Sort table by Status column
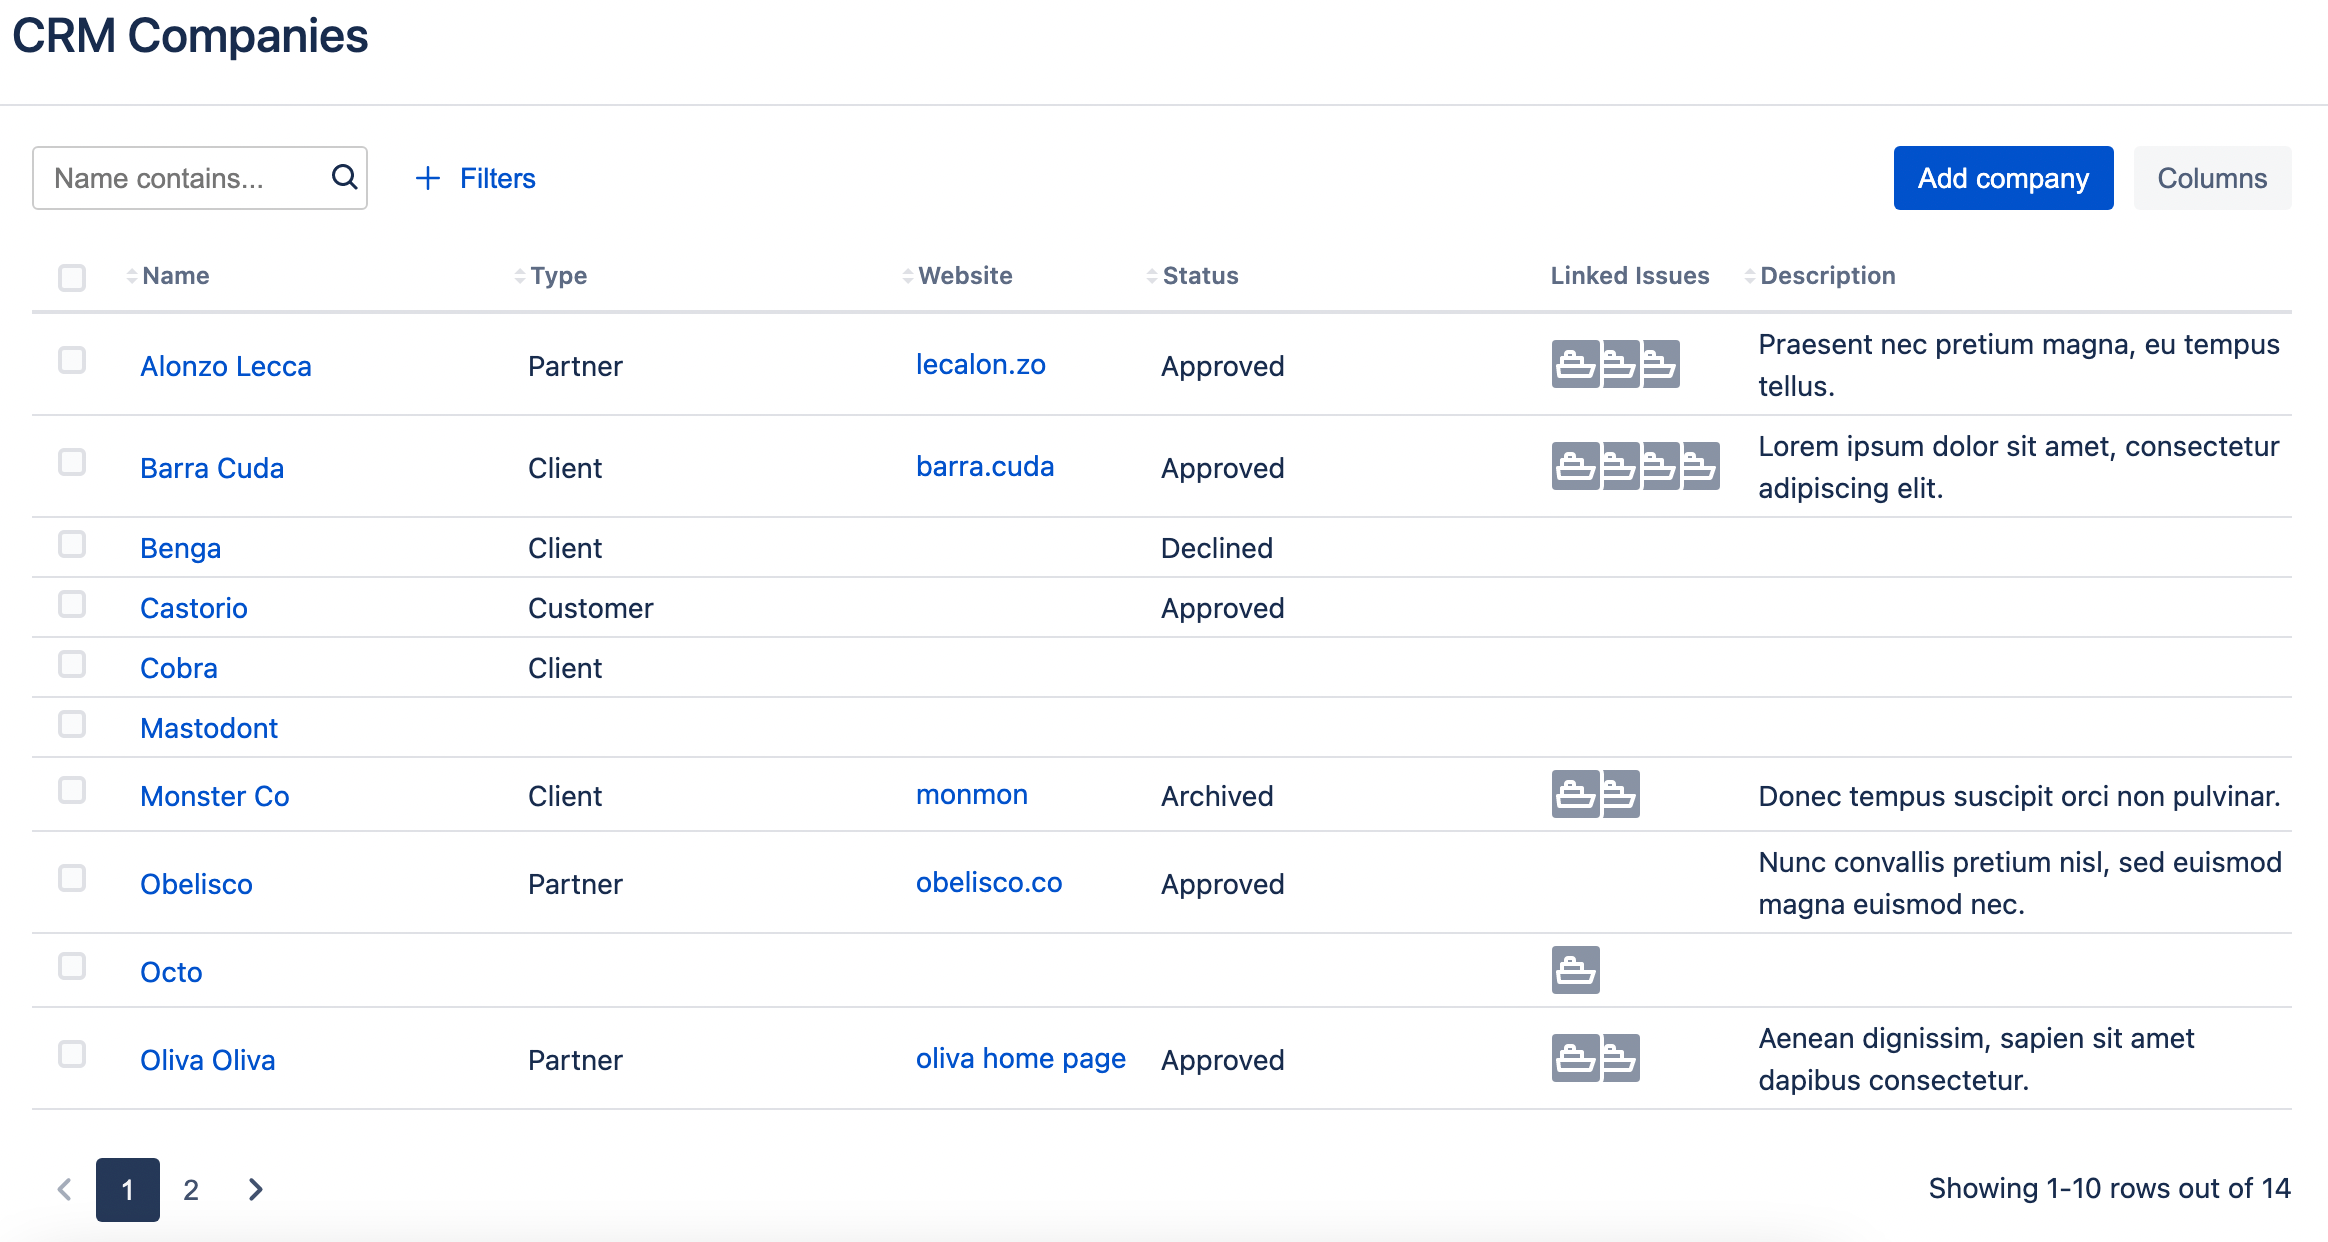The width and height of the screenshot is (2328, 1242). (1199, 276)
